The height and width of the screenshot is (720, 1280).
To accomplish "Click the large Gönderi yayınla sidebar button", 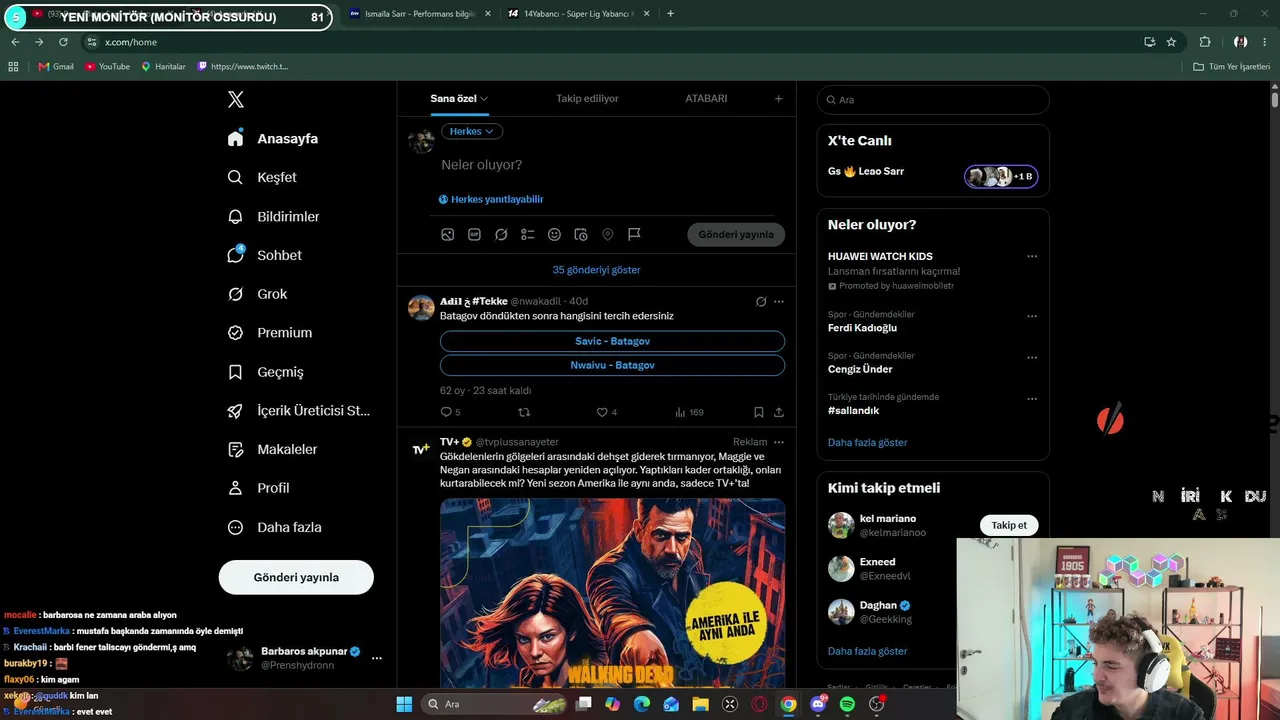I will pos(296,577).
